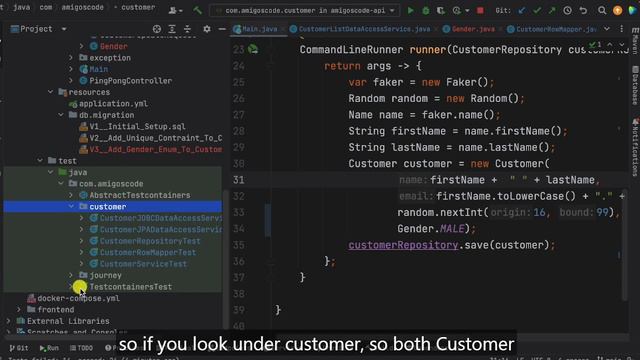
Task: Show Git history clock icon
Action: pyautogui.click(x=567, y=11)
